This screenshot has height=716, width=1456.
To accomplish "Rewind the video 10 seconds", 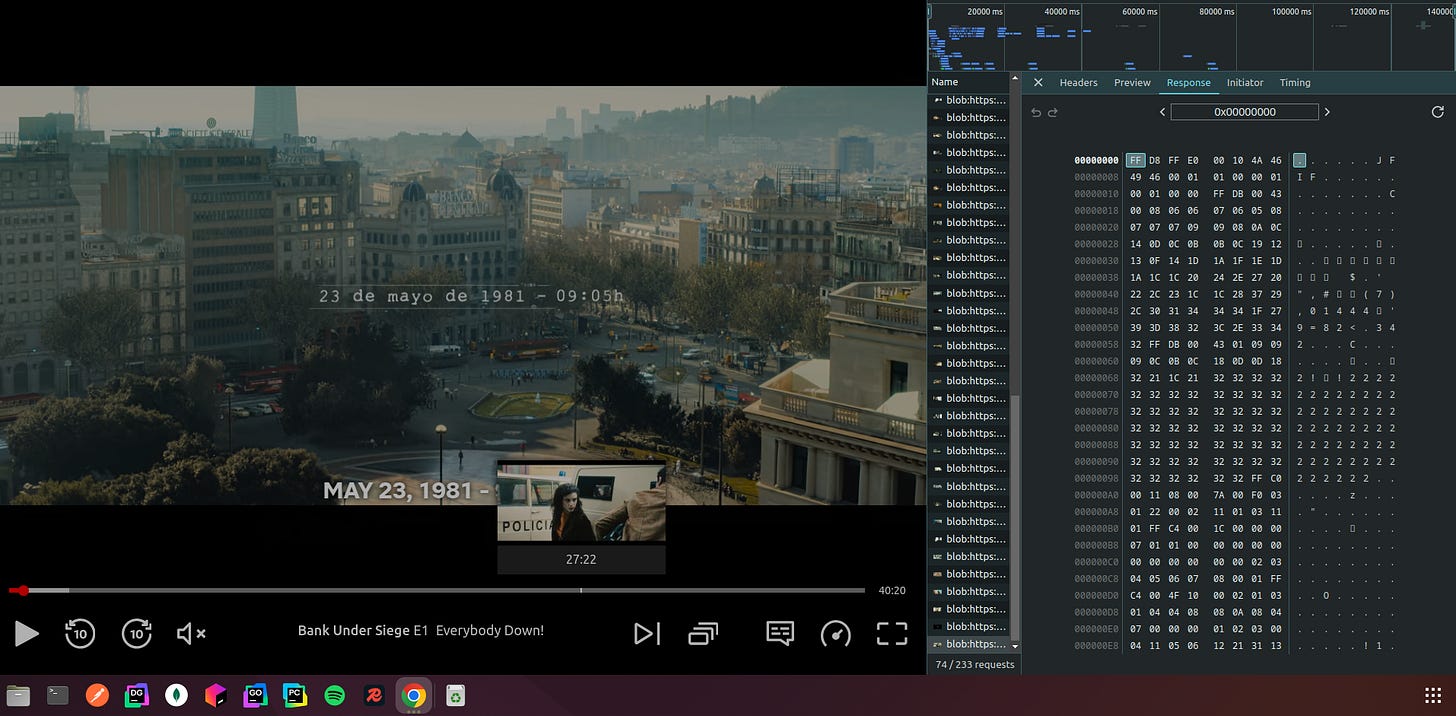I will pos(80,633).
